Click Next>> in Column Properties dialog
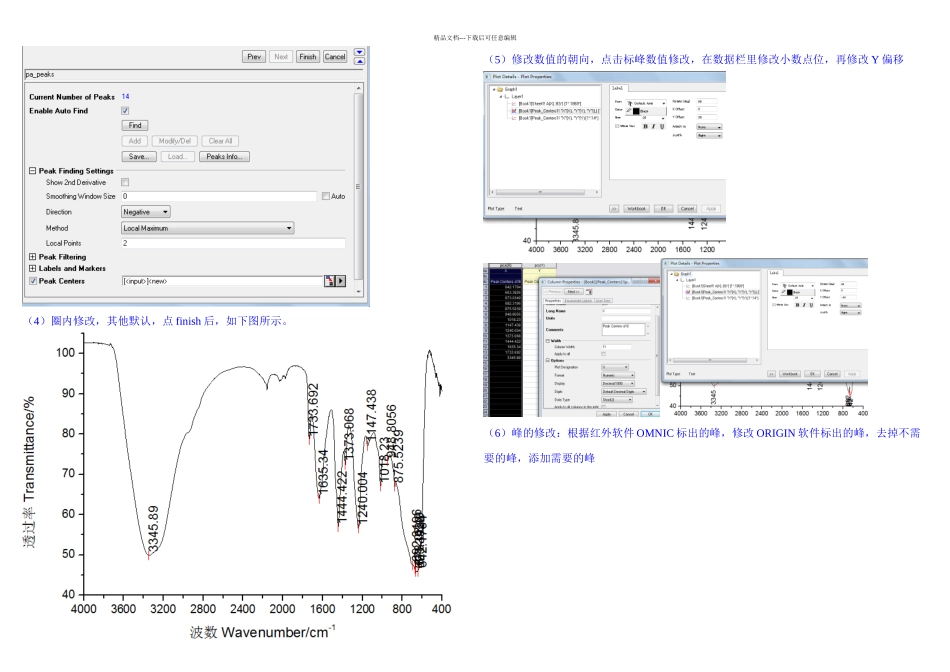 (574, 291)
